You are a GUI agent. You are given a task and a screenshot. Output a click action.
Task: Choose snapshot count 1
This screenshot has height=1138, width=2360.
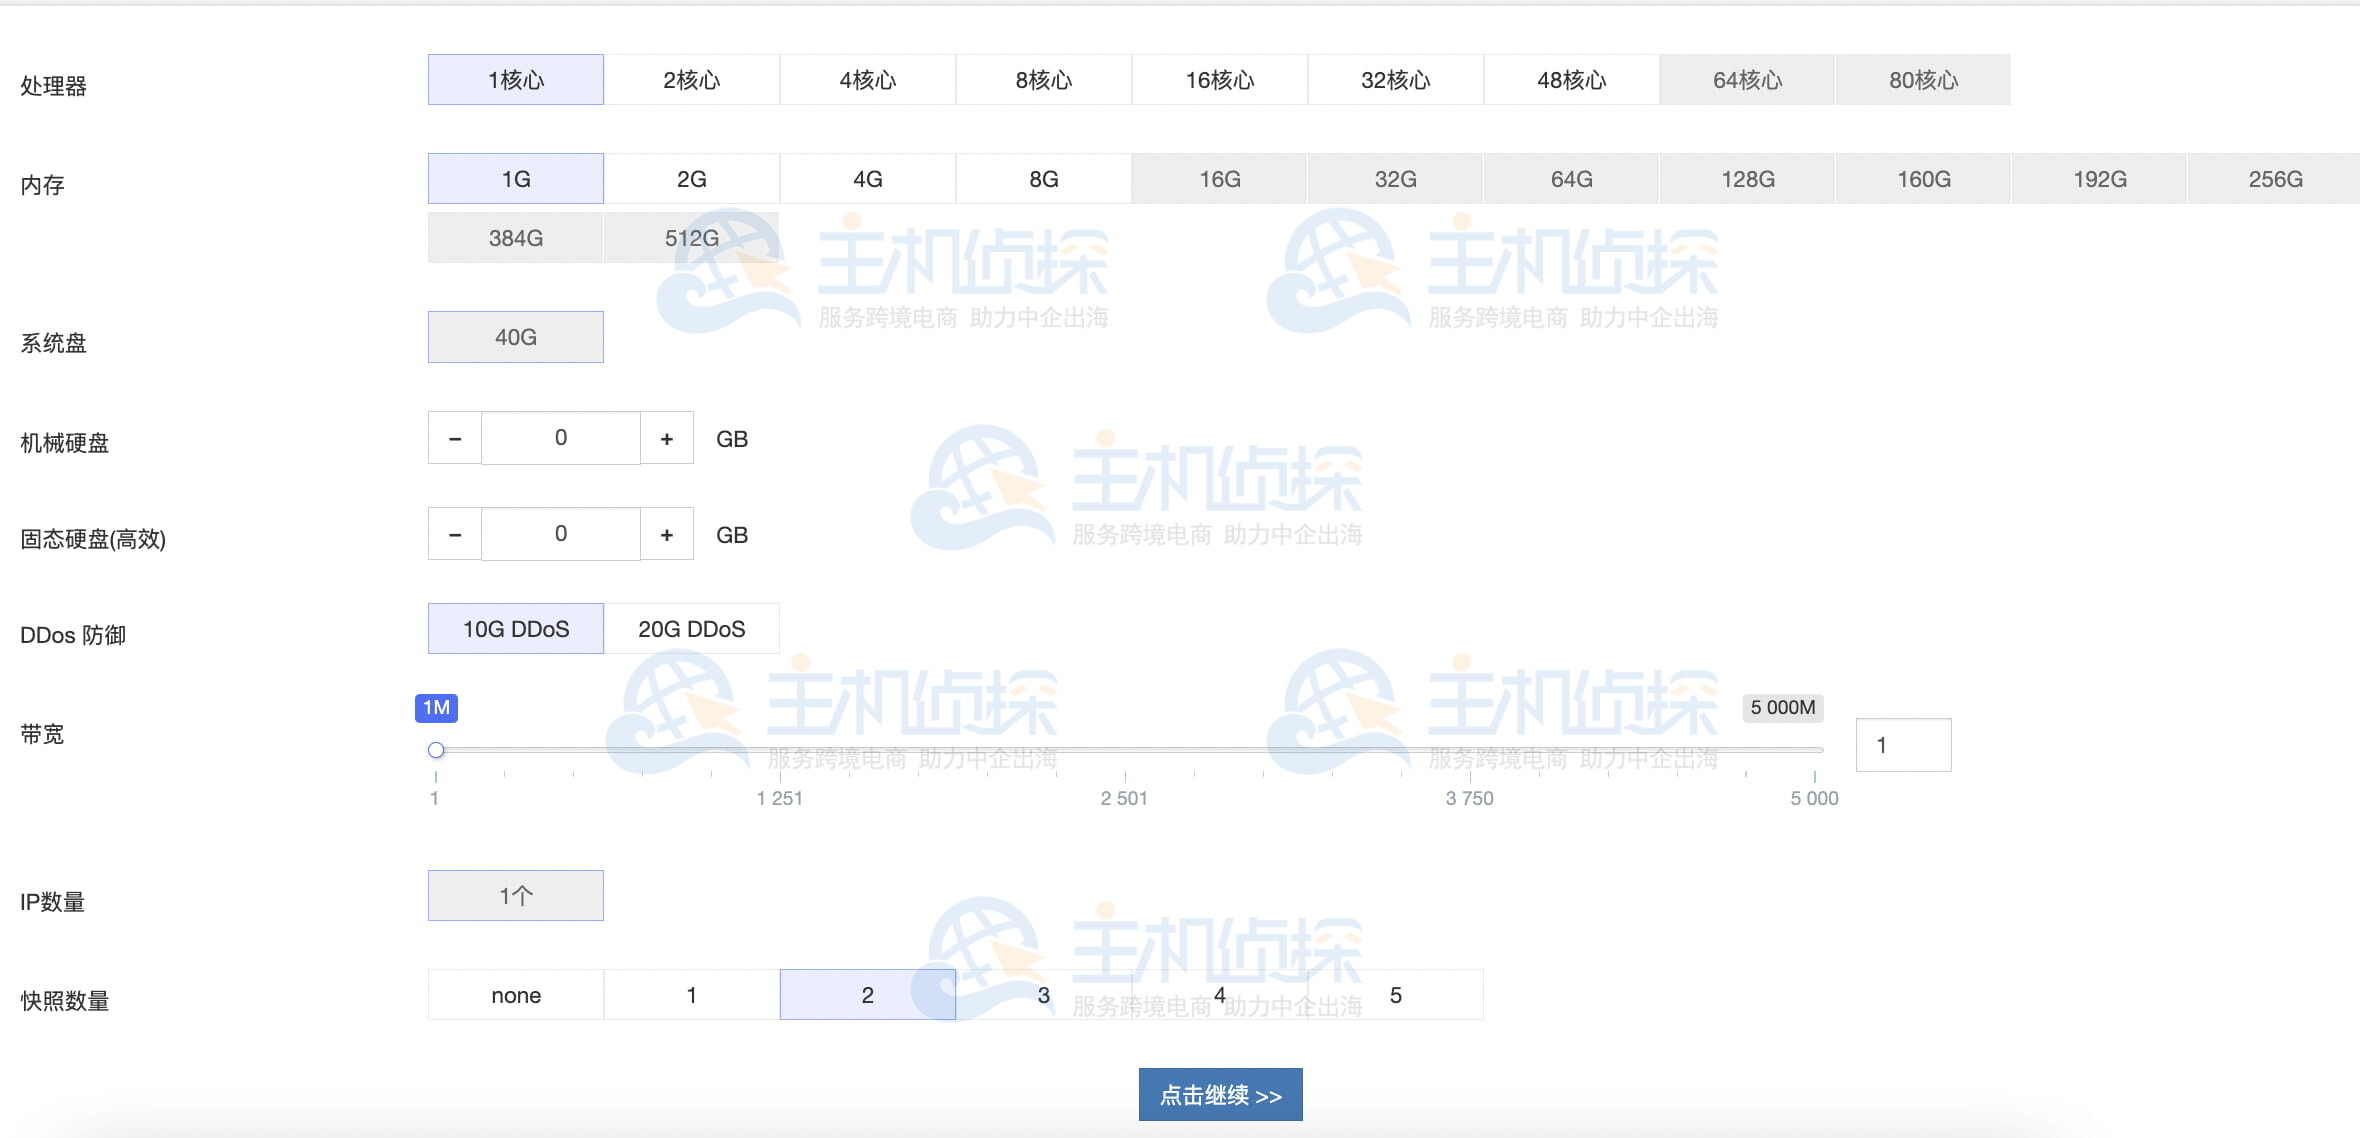pos(691,995)
